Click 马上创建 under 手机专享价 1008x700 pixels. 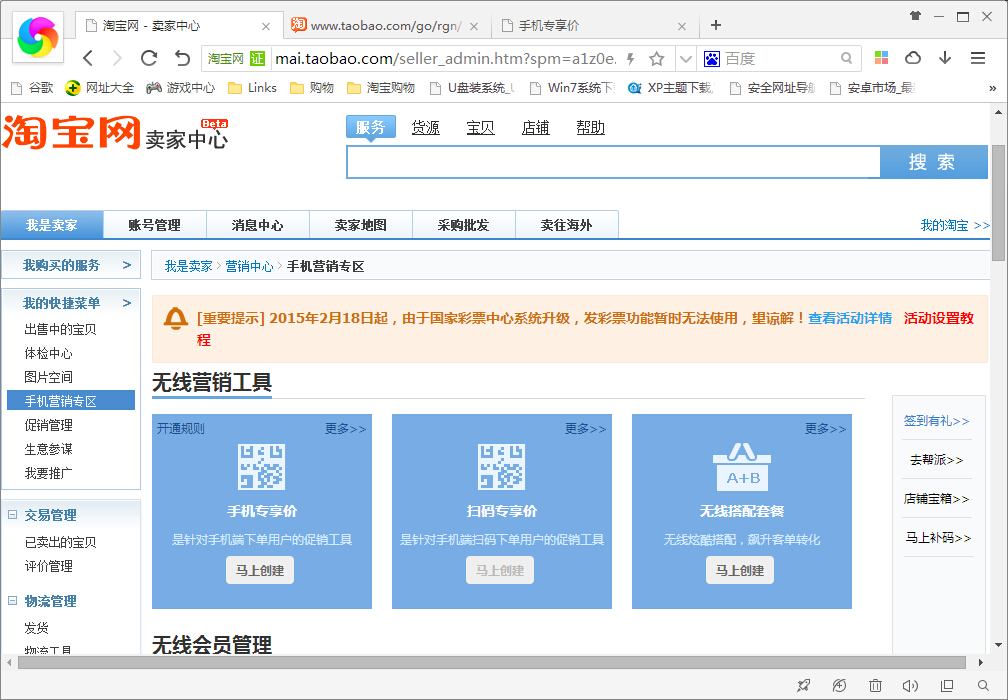pos(260,570)
